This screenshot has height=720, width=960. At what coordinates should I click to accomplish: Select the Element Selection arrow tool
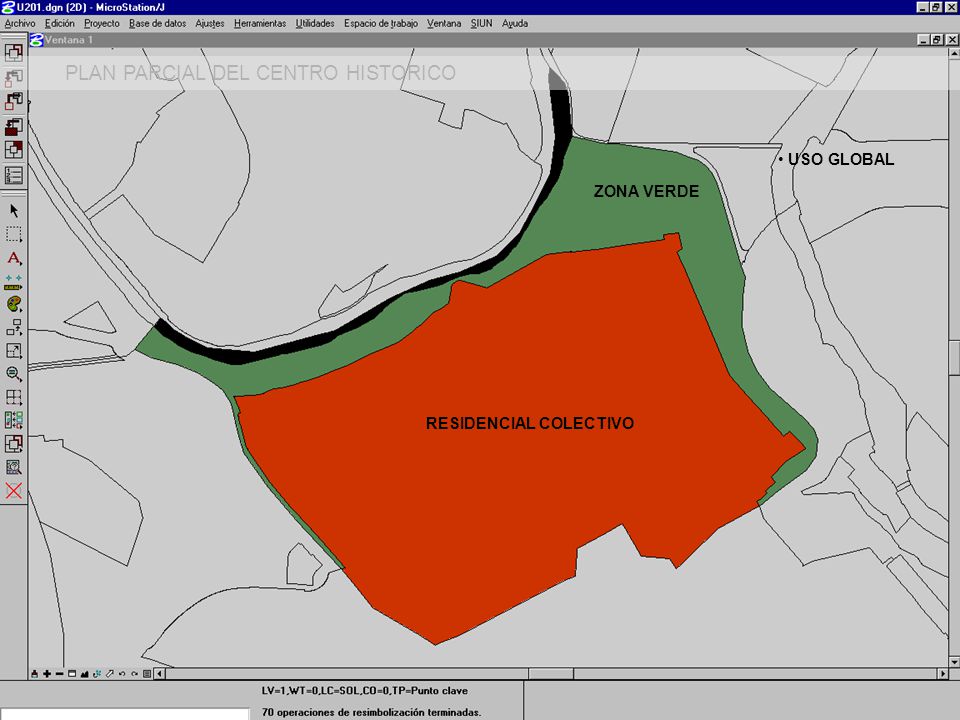pyautogui.click(x=13, y=211)
